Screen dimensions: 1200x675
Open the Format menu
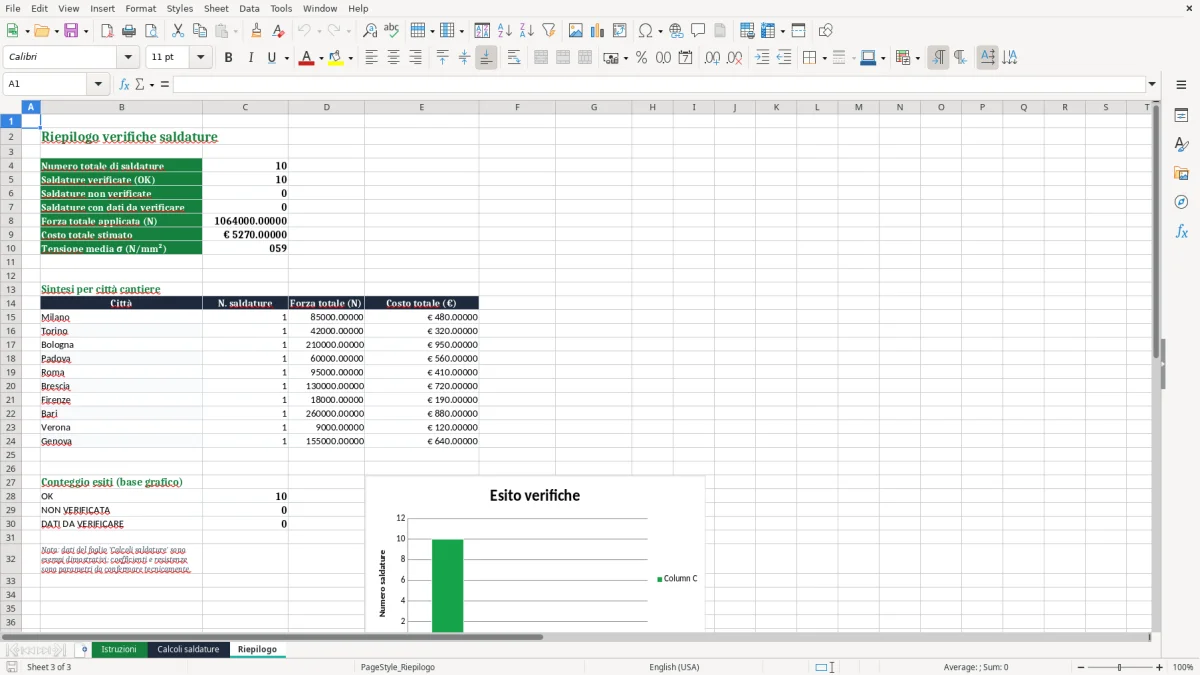coord(140,8)
